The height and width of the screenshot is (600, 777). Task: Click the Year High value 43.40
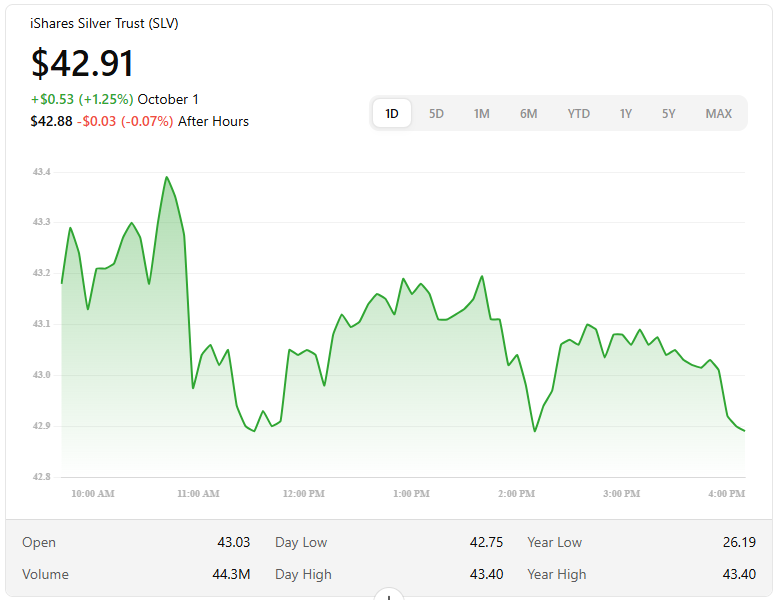[x=739, y=574]
